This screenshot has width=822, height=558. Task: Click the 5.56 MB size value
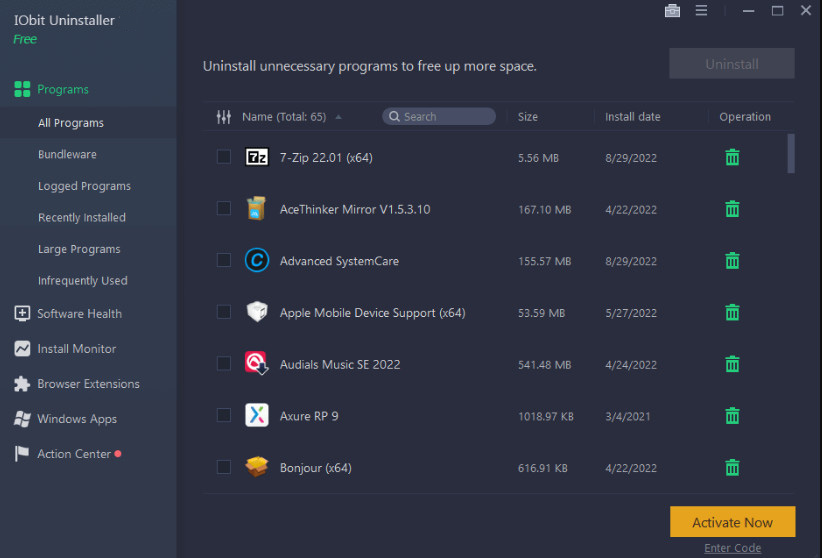pos(538,158)
